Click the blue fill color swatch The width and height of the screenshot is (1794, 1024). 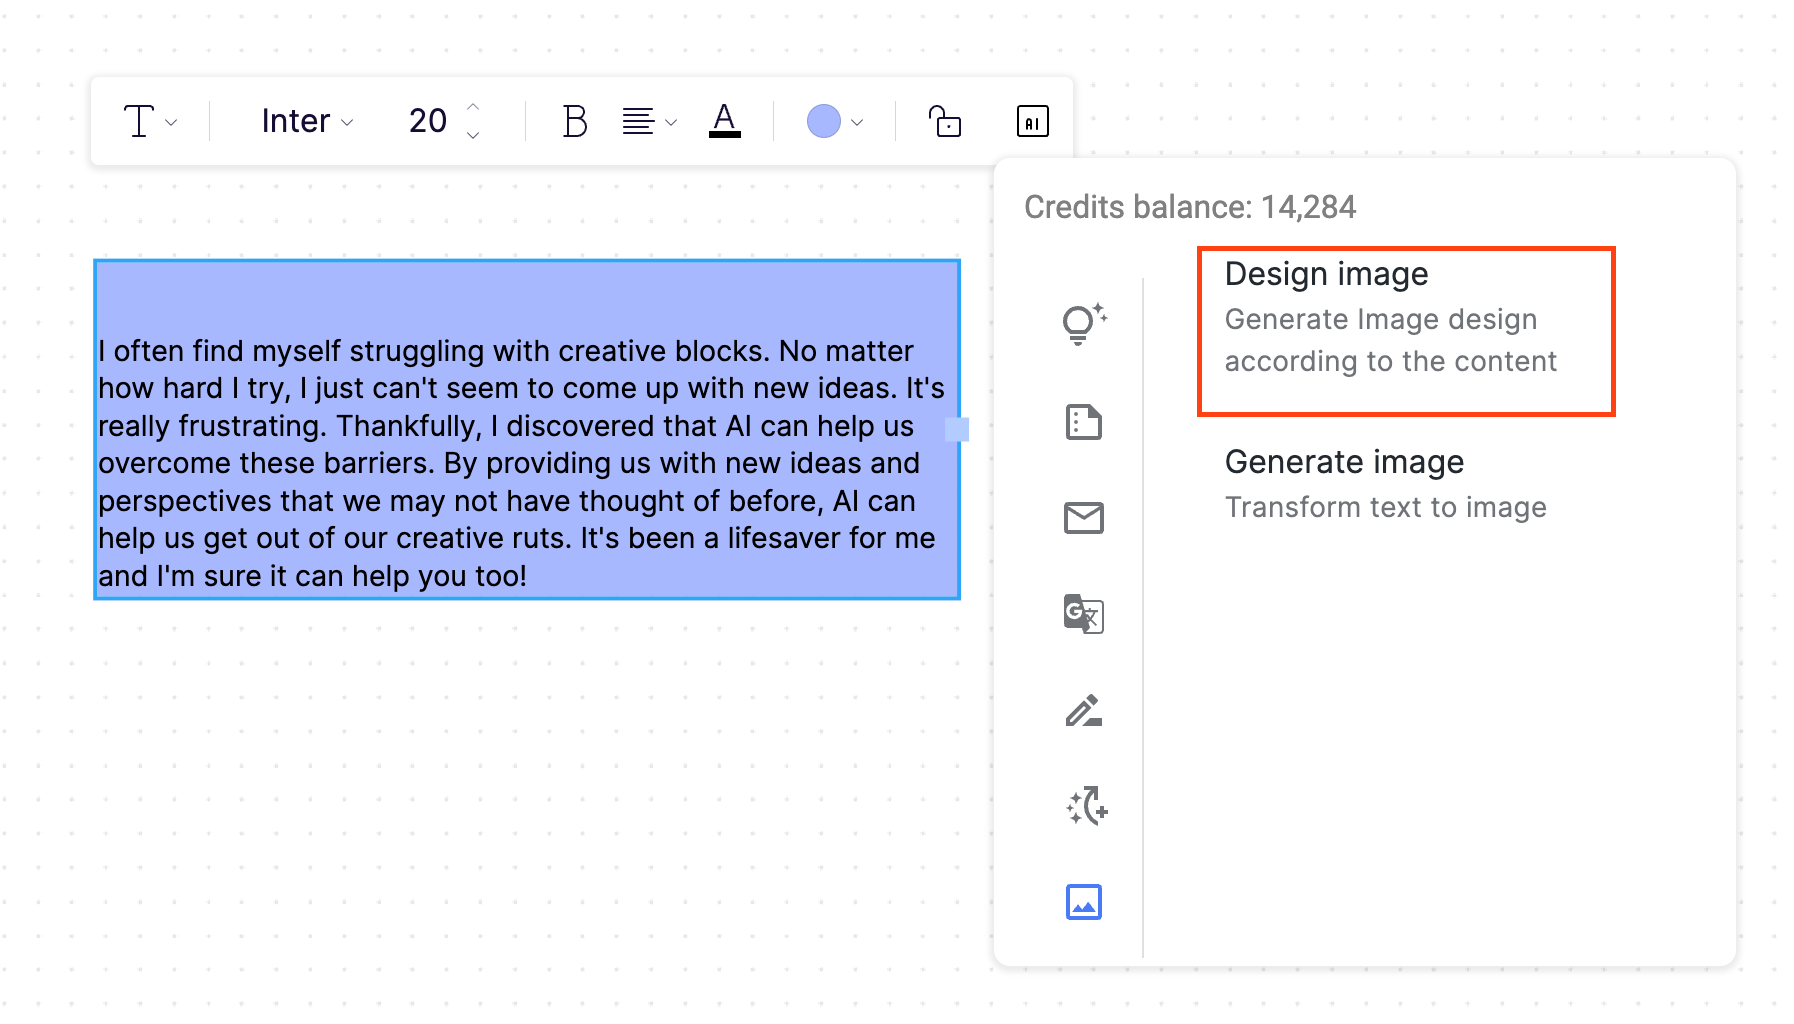[823, 121]
